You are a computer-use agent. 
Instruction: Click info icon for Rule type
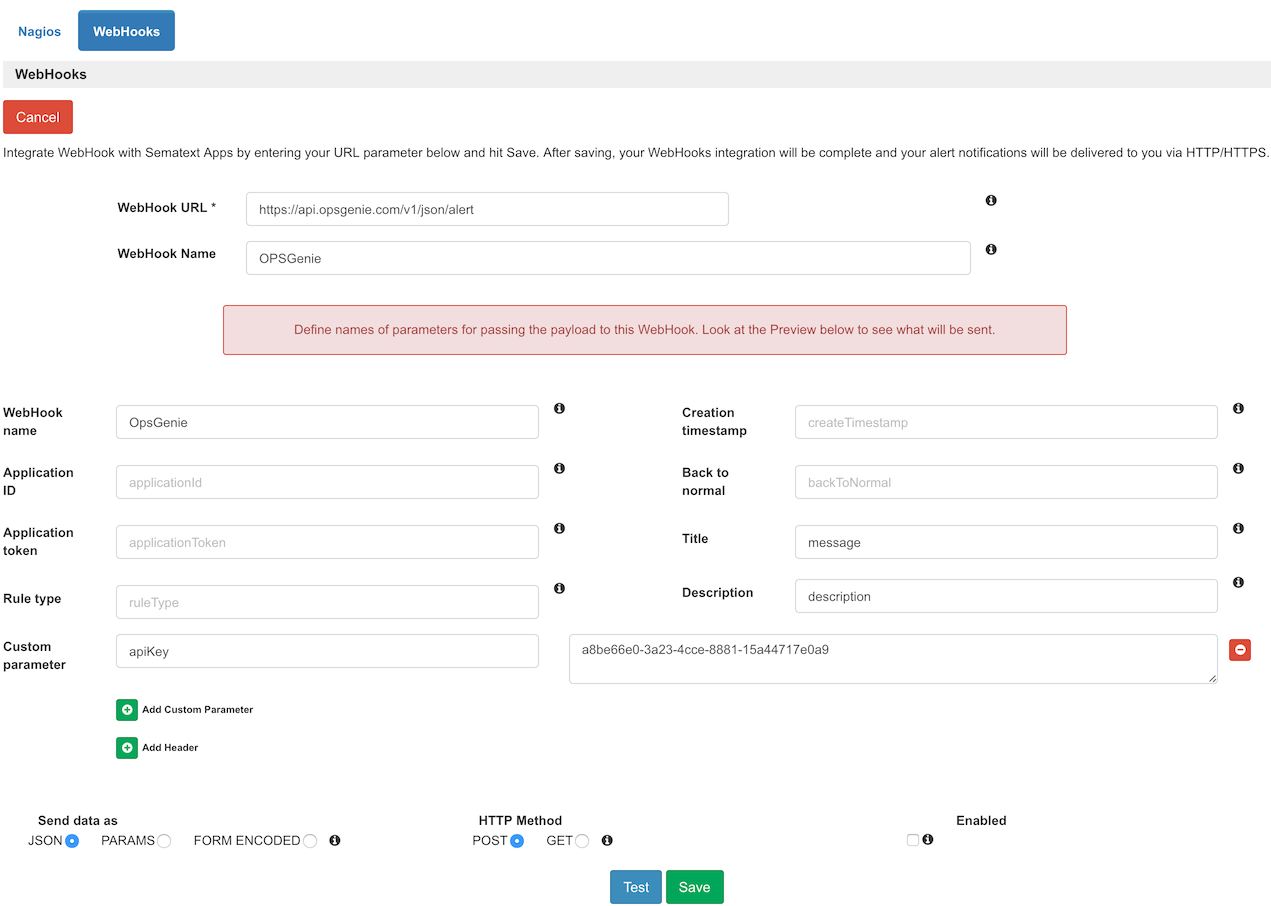pos(560,589)
